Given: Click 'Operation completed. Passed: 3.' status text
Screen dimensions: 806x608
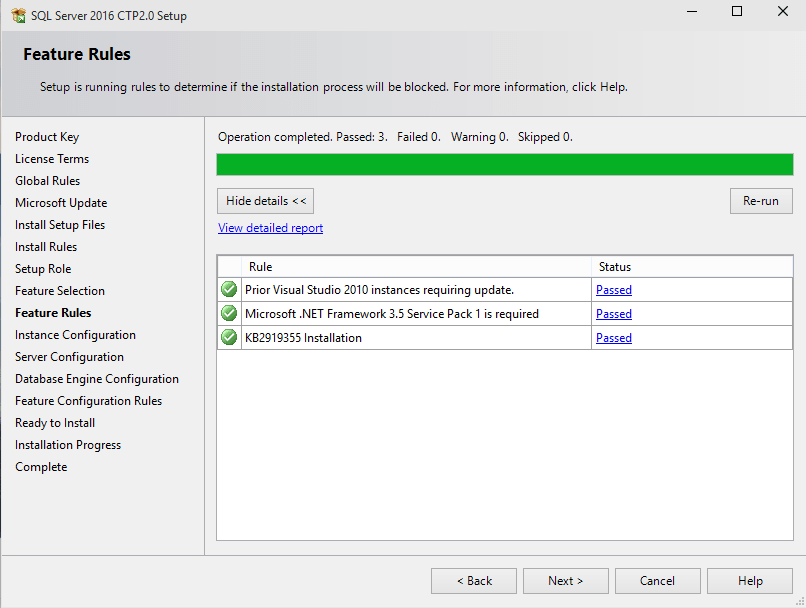Looking at the screenshot, I should [303, 137].
